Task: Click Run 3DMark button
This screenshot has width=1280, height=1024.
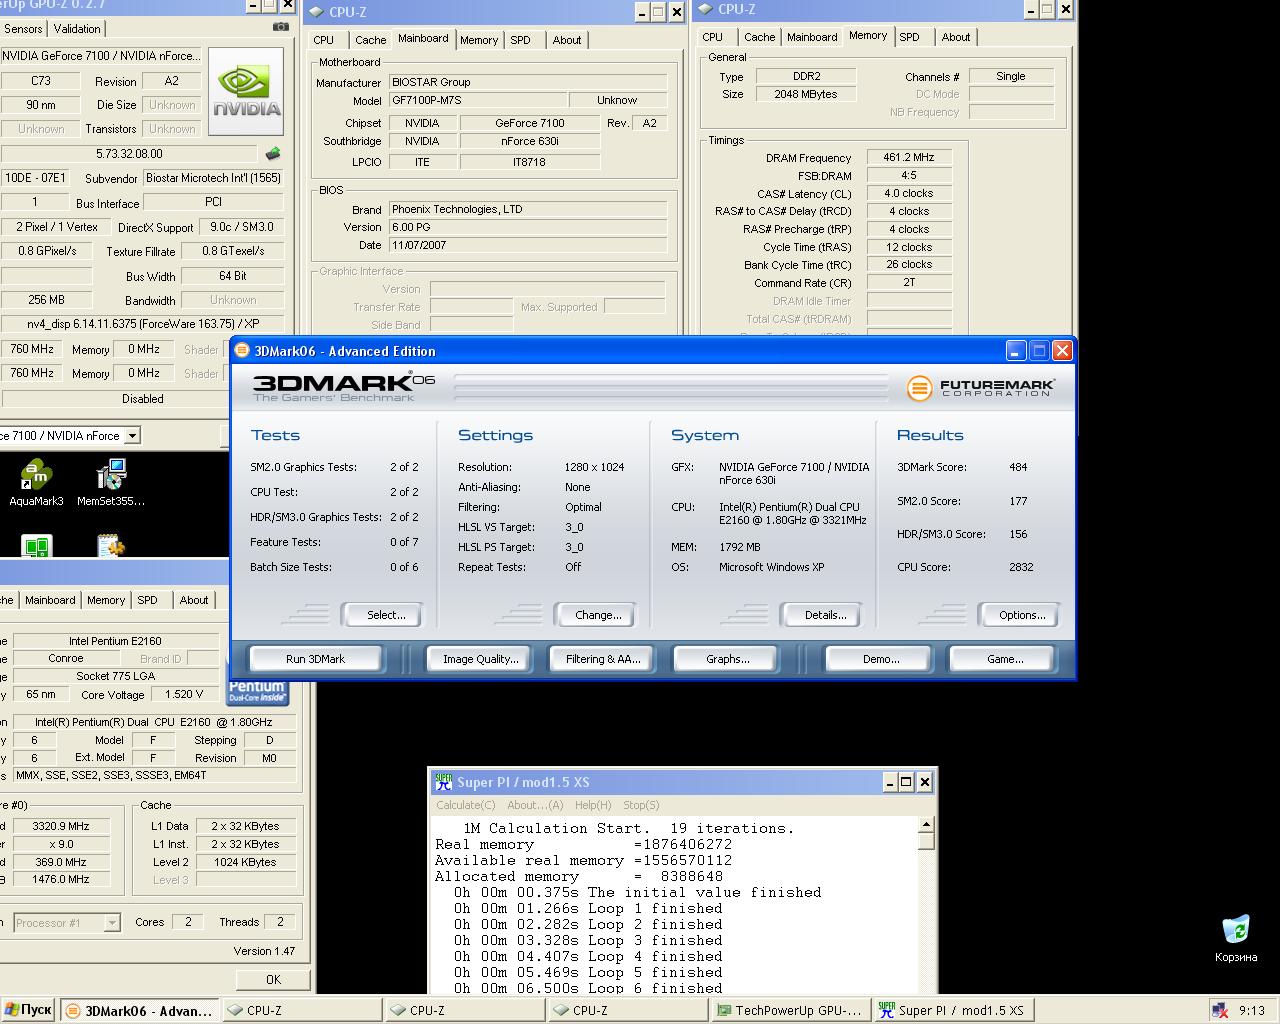Action: click(315, 659)
